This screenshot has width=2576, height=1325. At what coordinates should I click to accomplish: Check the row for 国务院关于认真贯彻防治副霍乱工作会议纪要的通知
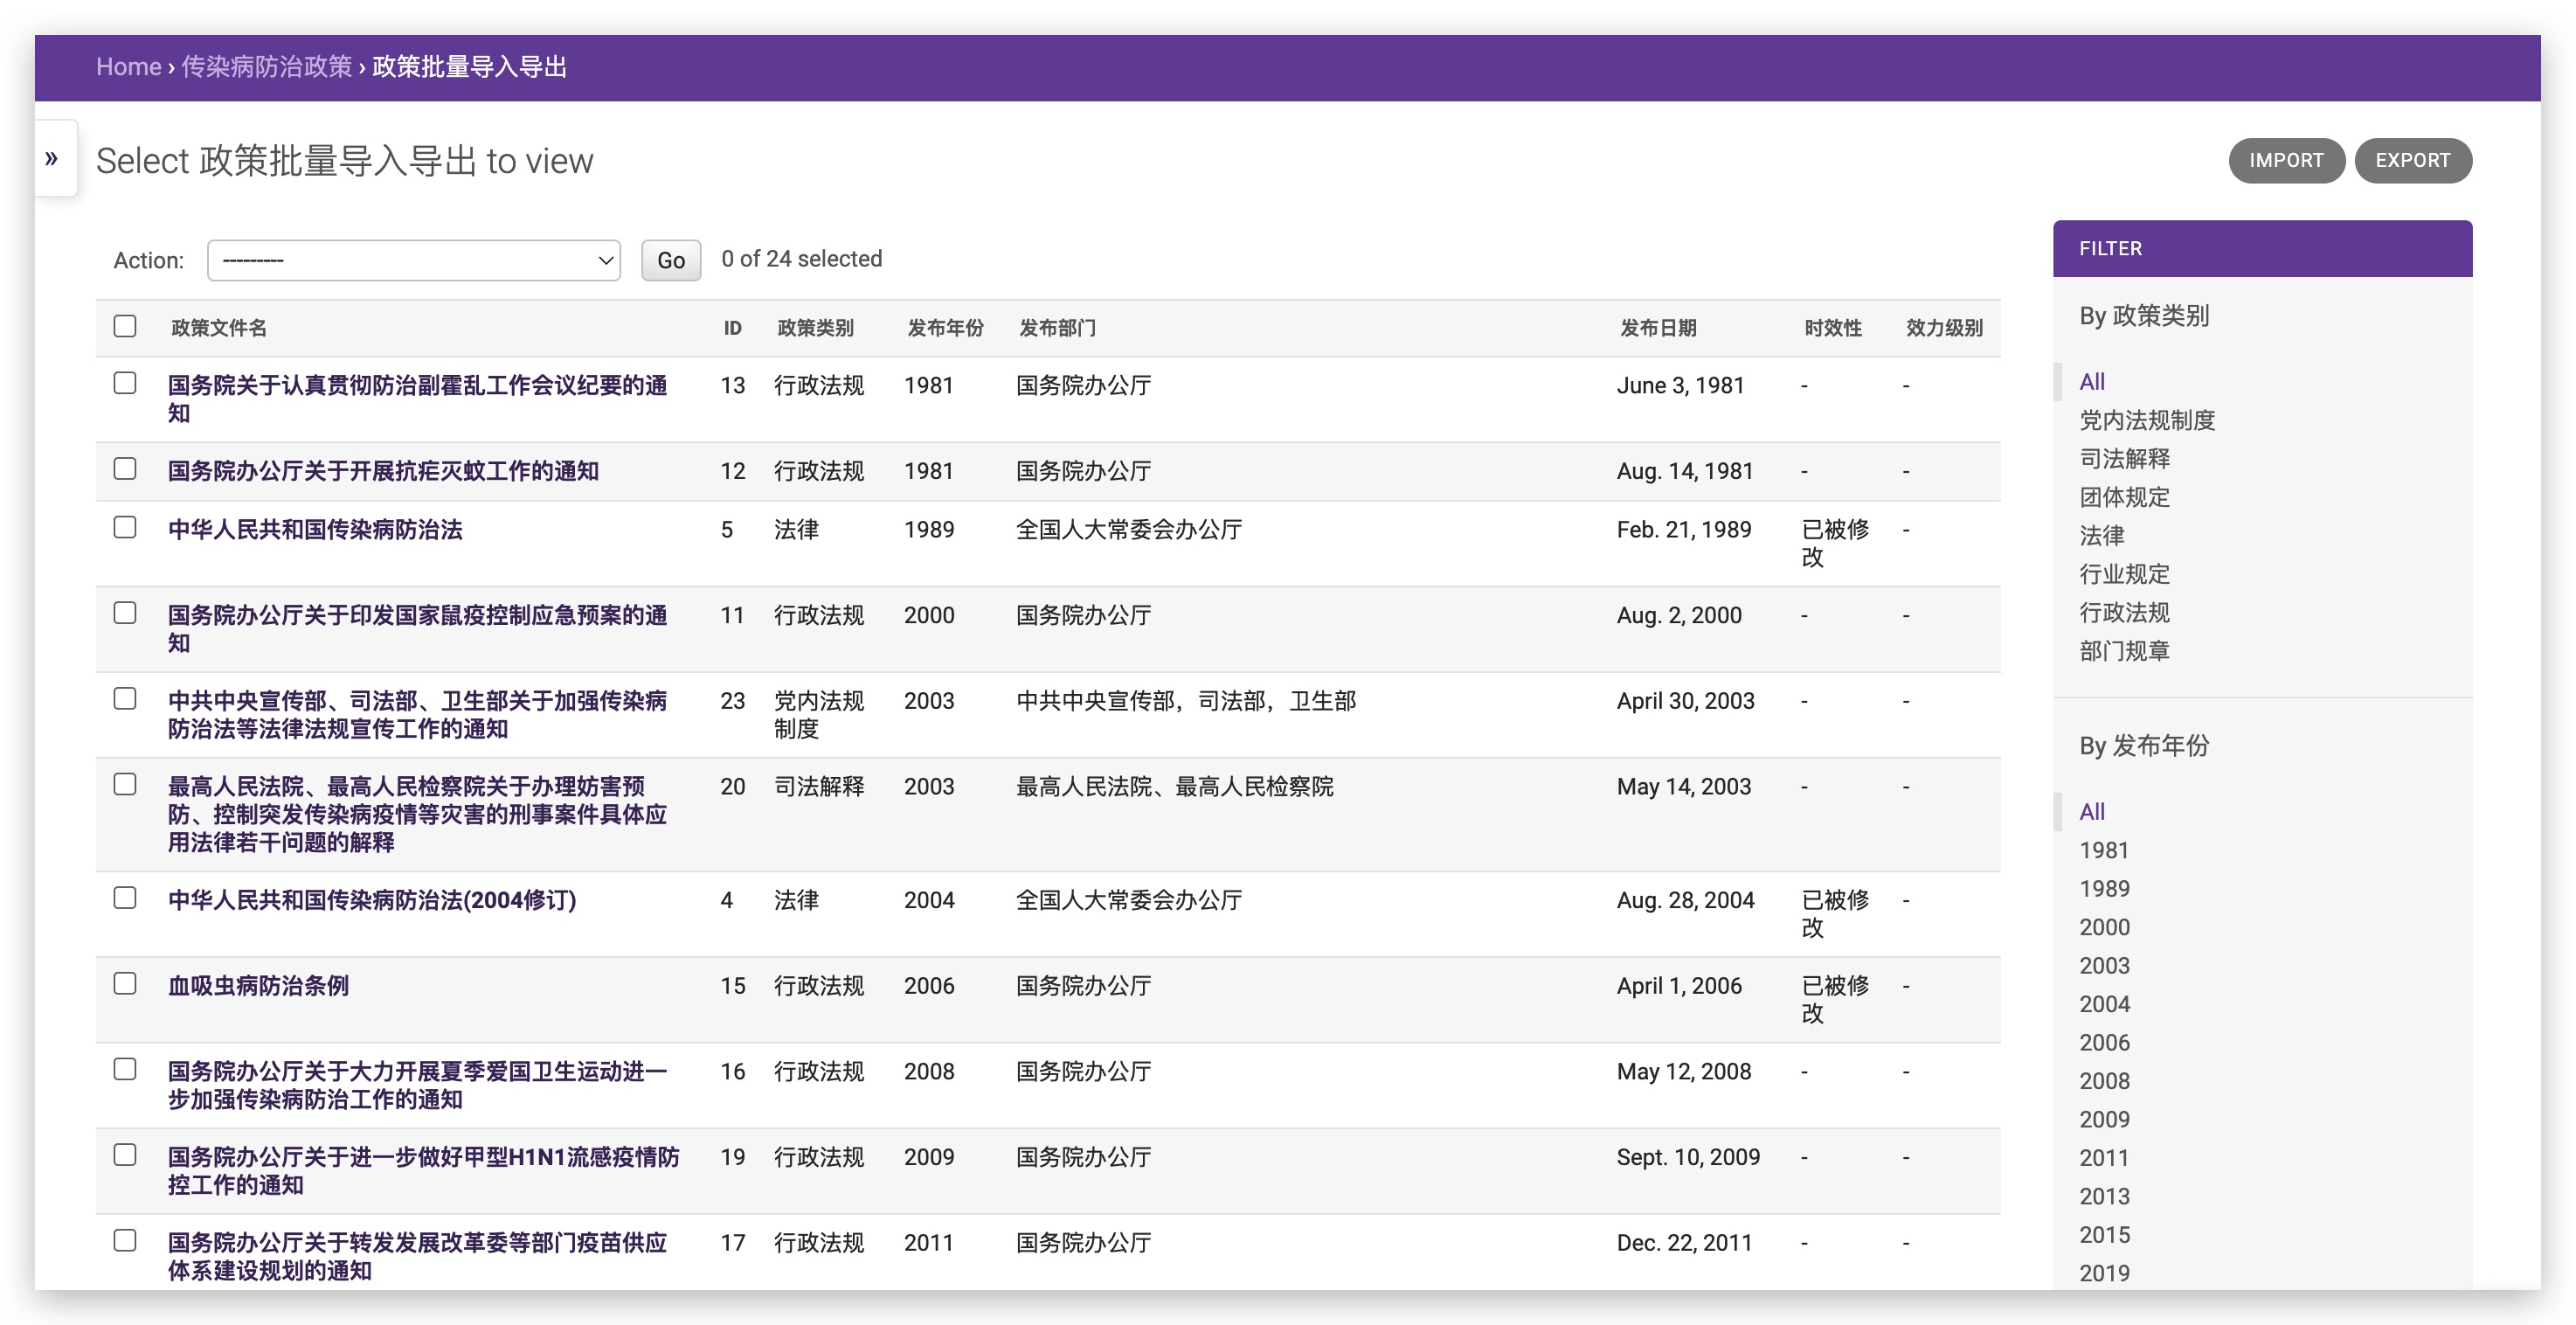(125, 383)
